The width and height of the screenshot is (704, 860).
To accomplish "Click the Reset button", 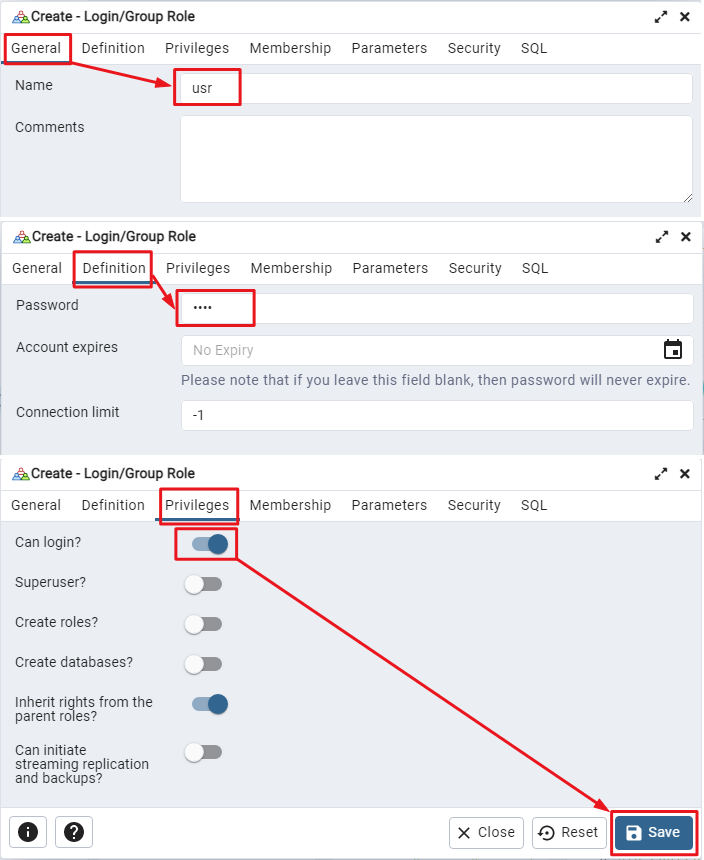I will pos(569,833).
